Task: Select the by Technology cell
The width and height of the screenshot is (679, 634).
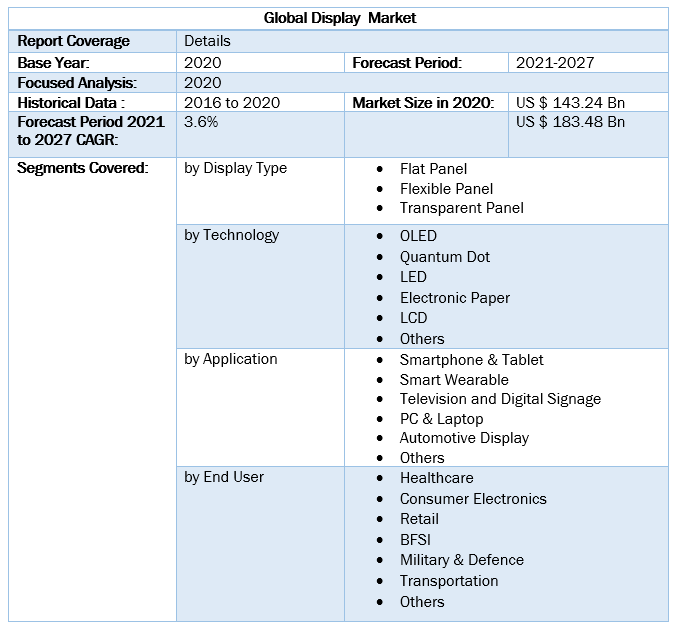Action: (x=231, y=235)
